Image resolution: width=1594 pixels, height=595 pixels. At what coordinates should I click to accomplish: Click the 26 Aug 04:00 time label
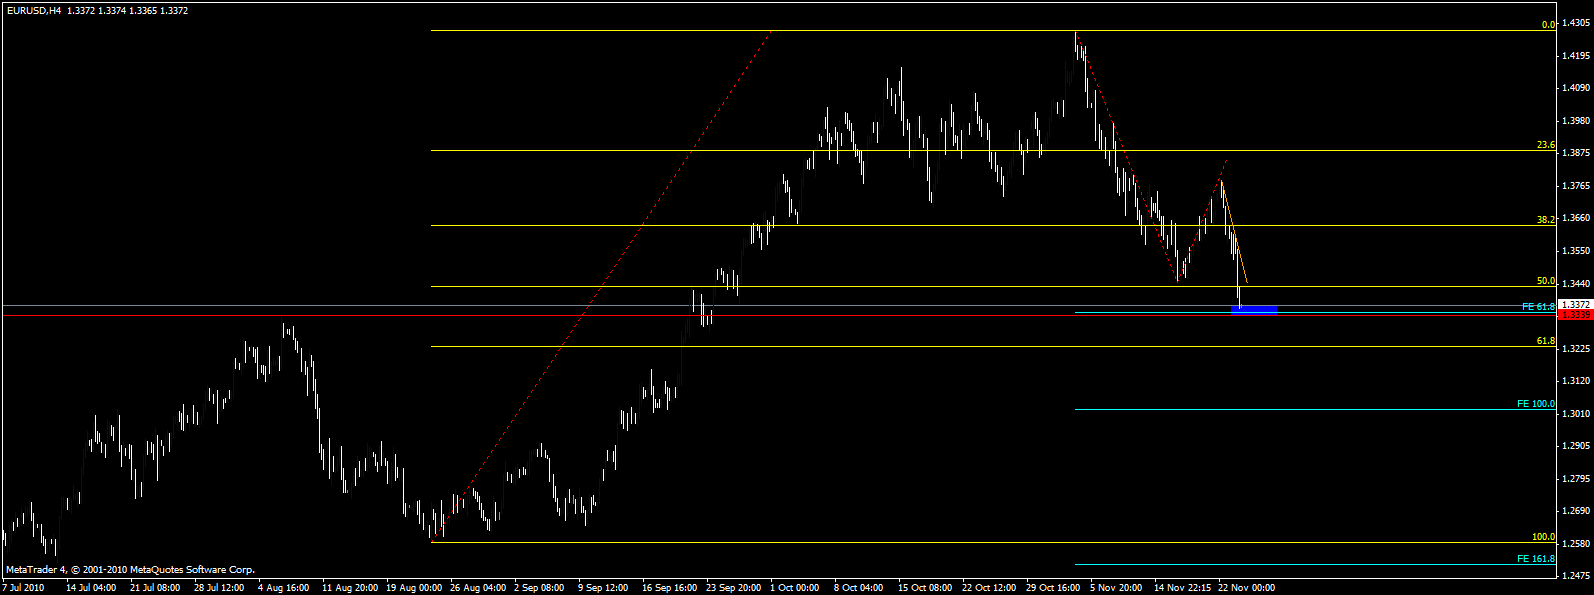(479, 588)
